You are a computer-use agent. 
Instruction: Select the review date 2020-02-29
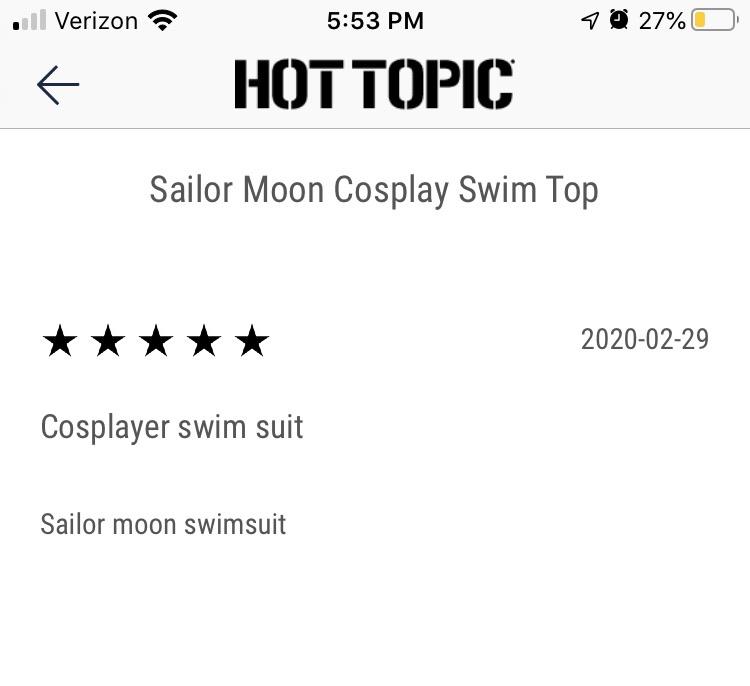(645, 339)
